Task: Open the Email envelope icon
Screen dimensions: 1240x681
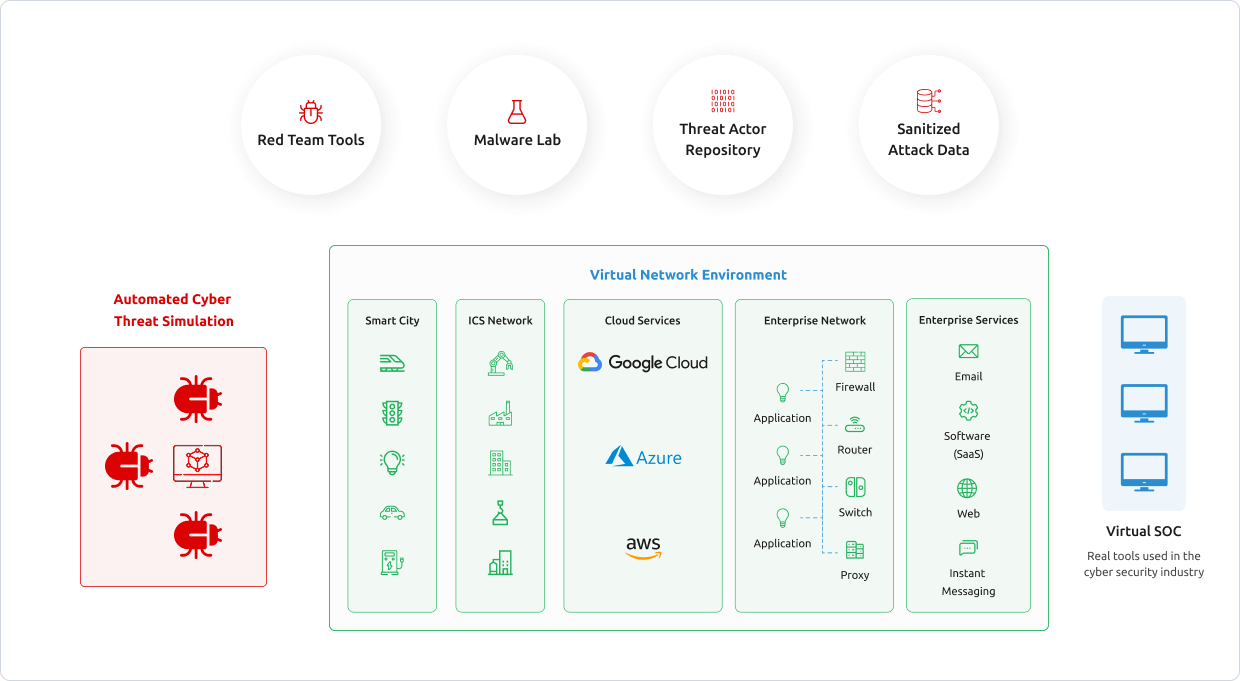Action: pos(968,351)
